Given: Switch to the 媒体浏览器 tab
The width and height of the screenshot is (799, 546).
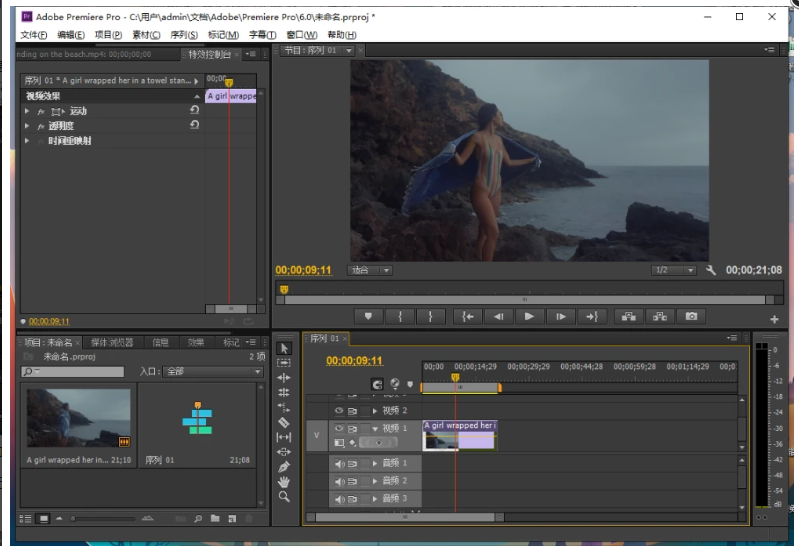Looking at the screenshot, I should pos(110,342).
